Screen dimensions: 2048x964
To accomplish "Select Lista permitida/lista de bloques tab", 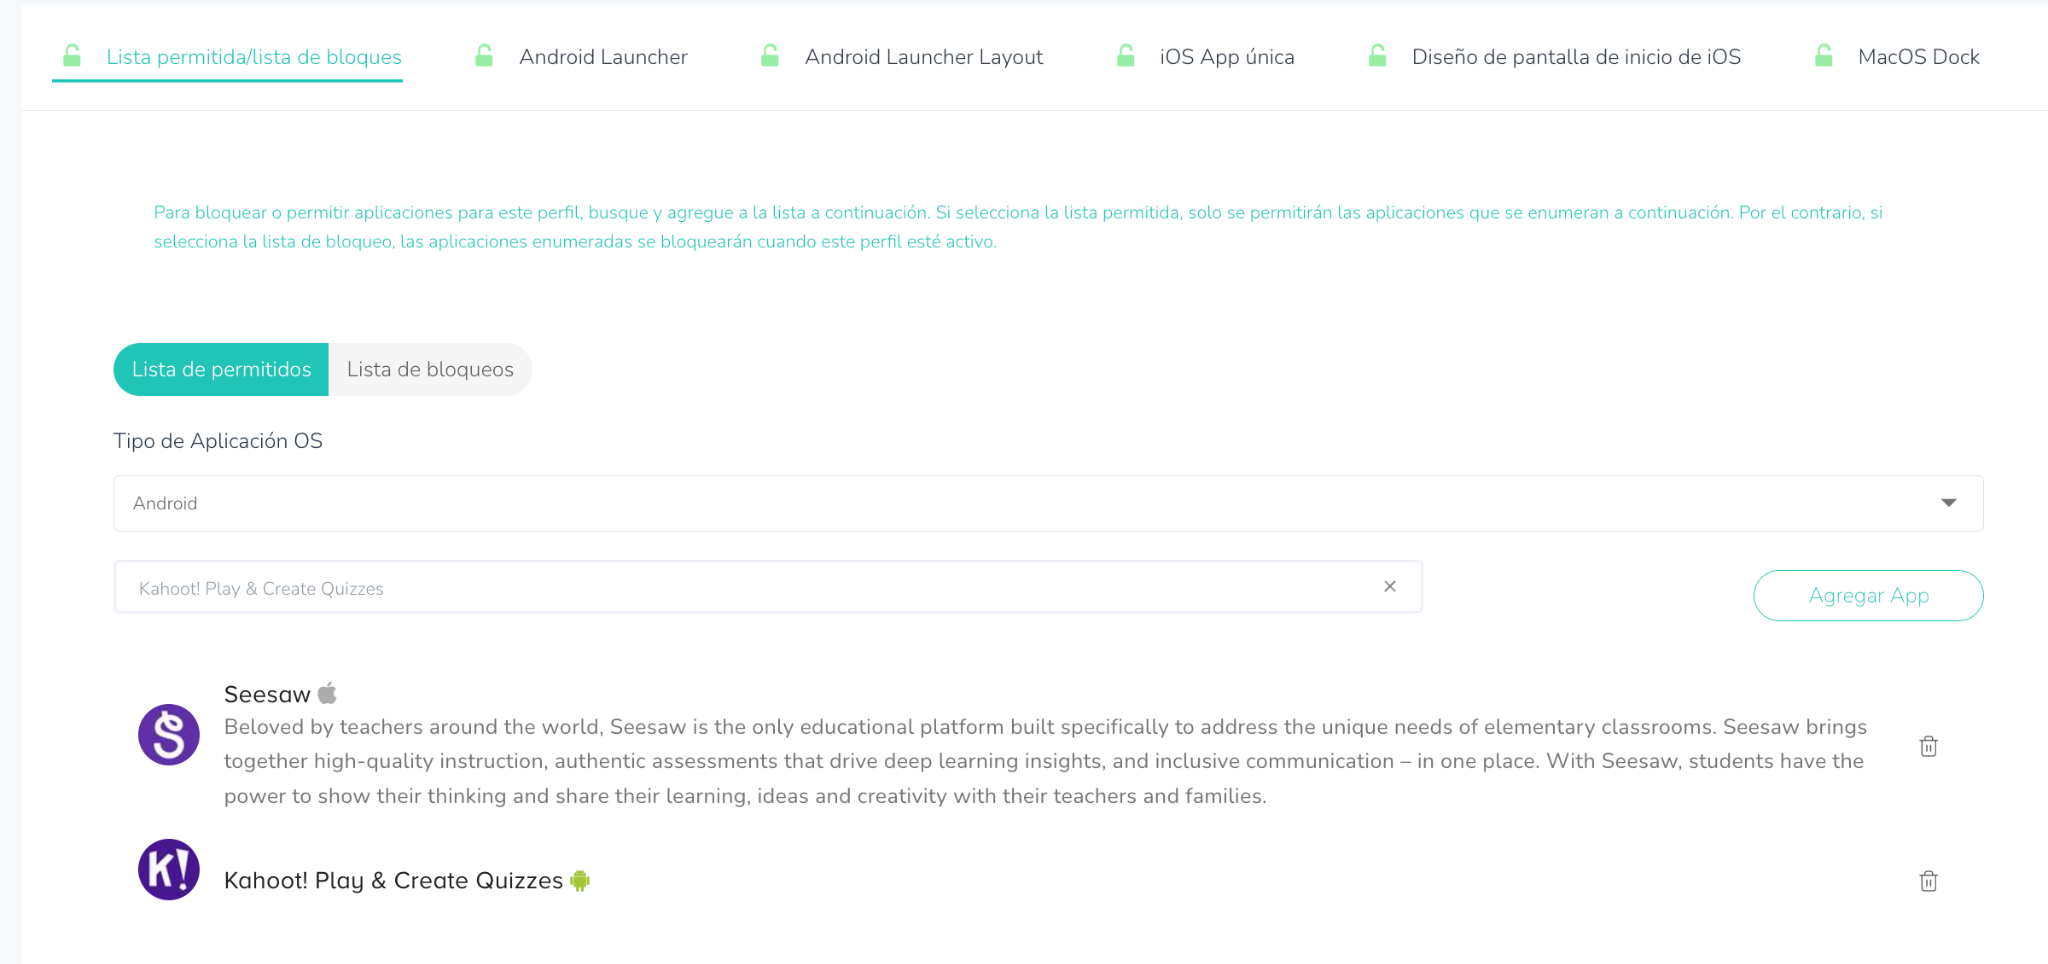I will click(254, 57).
